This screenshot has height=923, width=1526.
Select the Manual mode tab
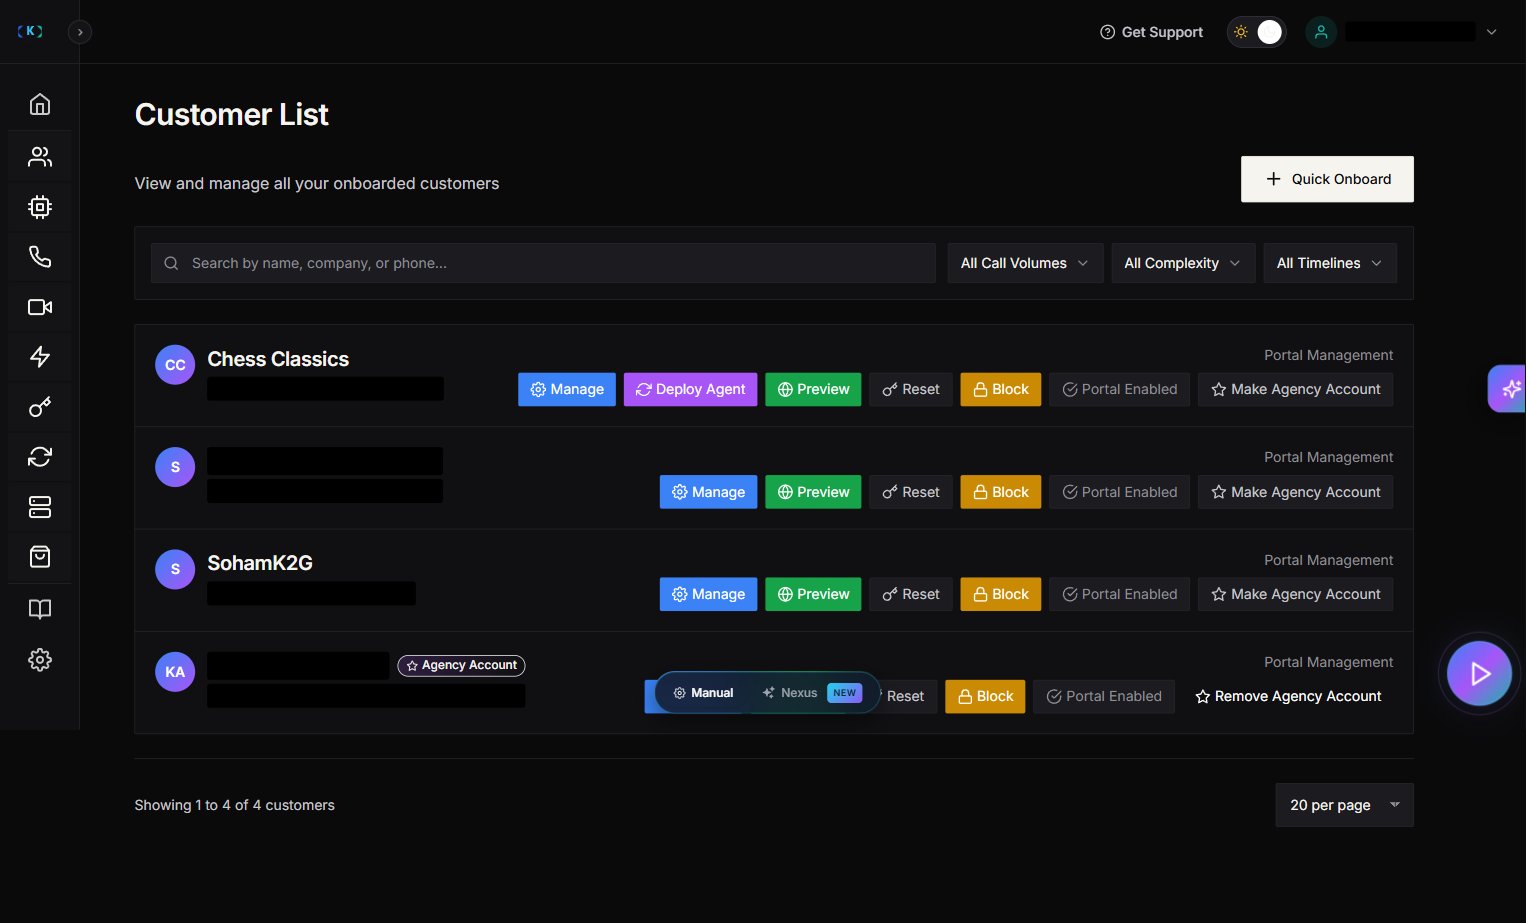click(x=703, y=693)
